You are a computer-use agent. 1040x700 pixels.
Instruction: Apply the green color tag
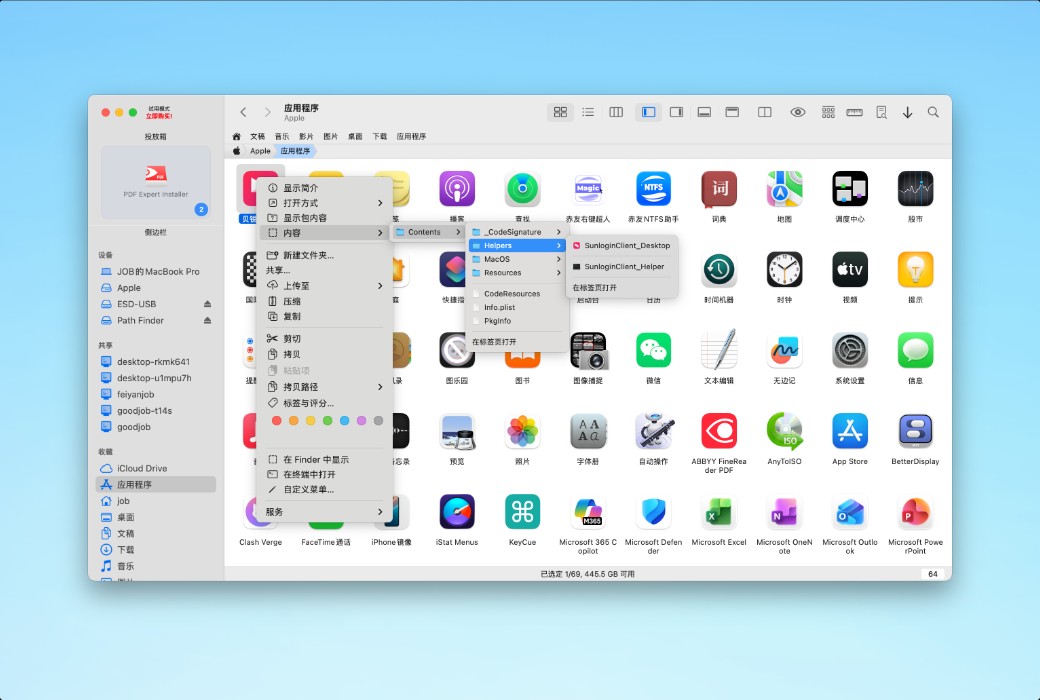(328, 421)
